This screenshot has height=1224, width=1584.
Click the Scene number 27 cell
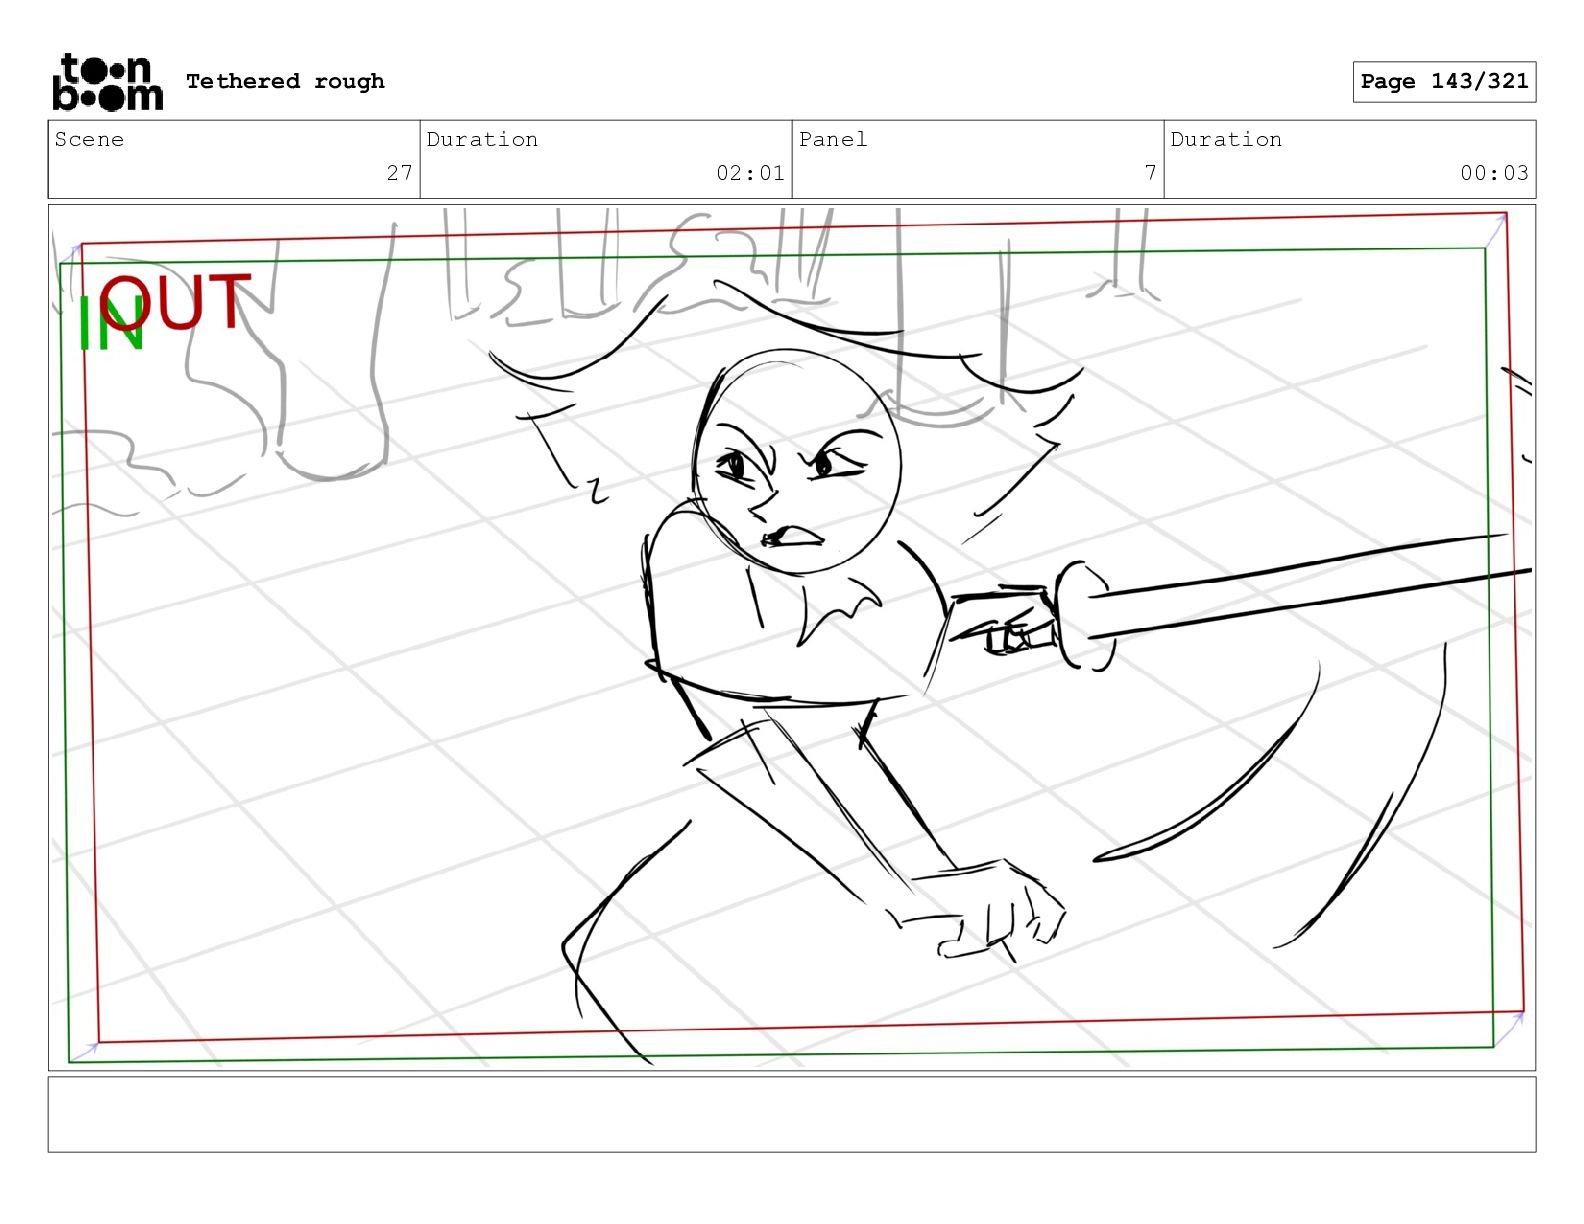click(234, 159)
